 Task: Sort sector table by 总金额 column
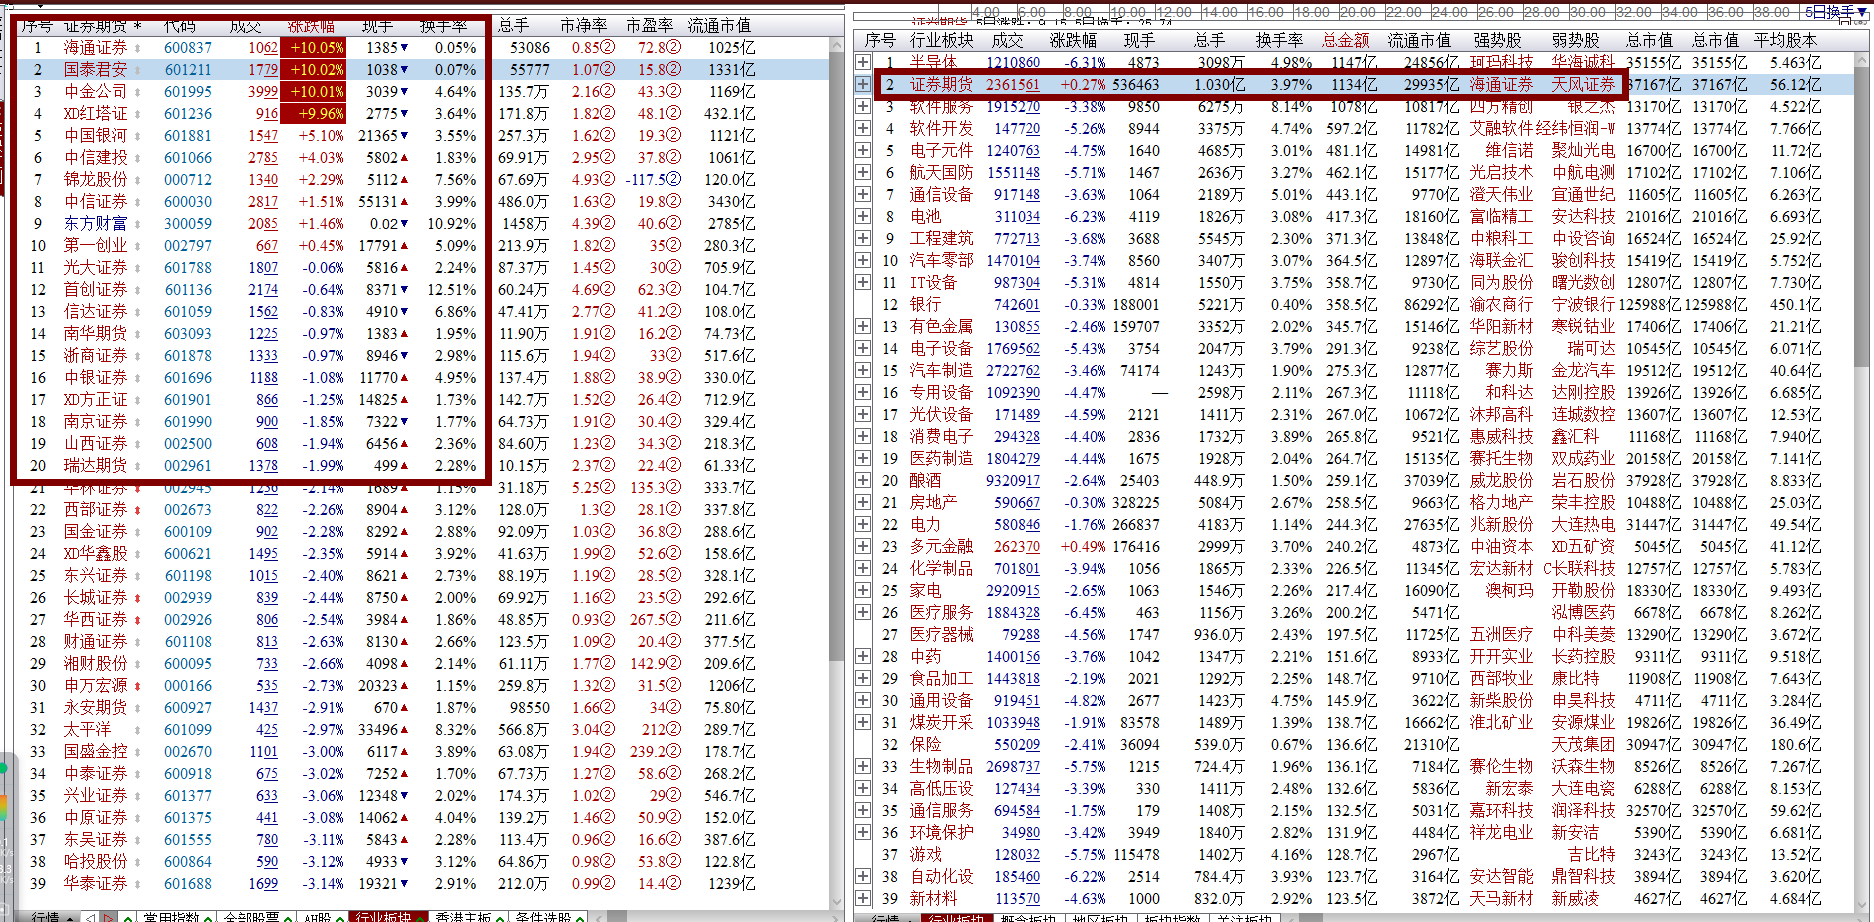1345,40
